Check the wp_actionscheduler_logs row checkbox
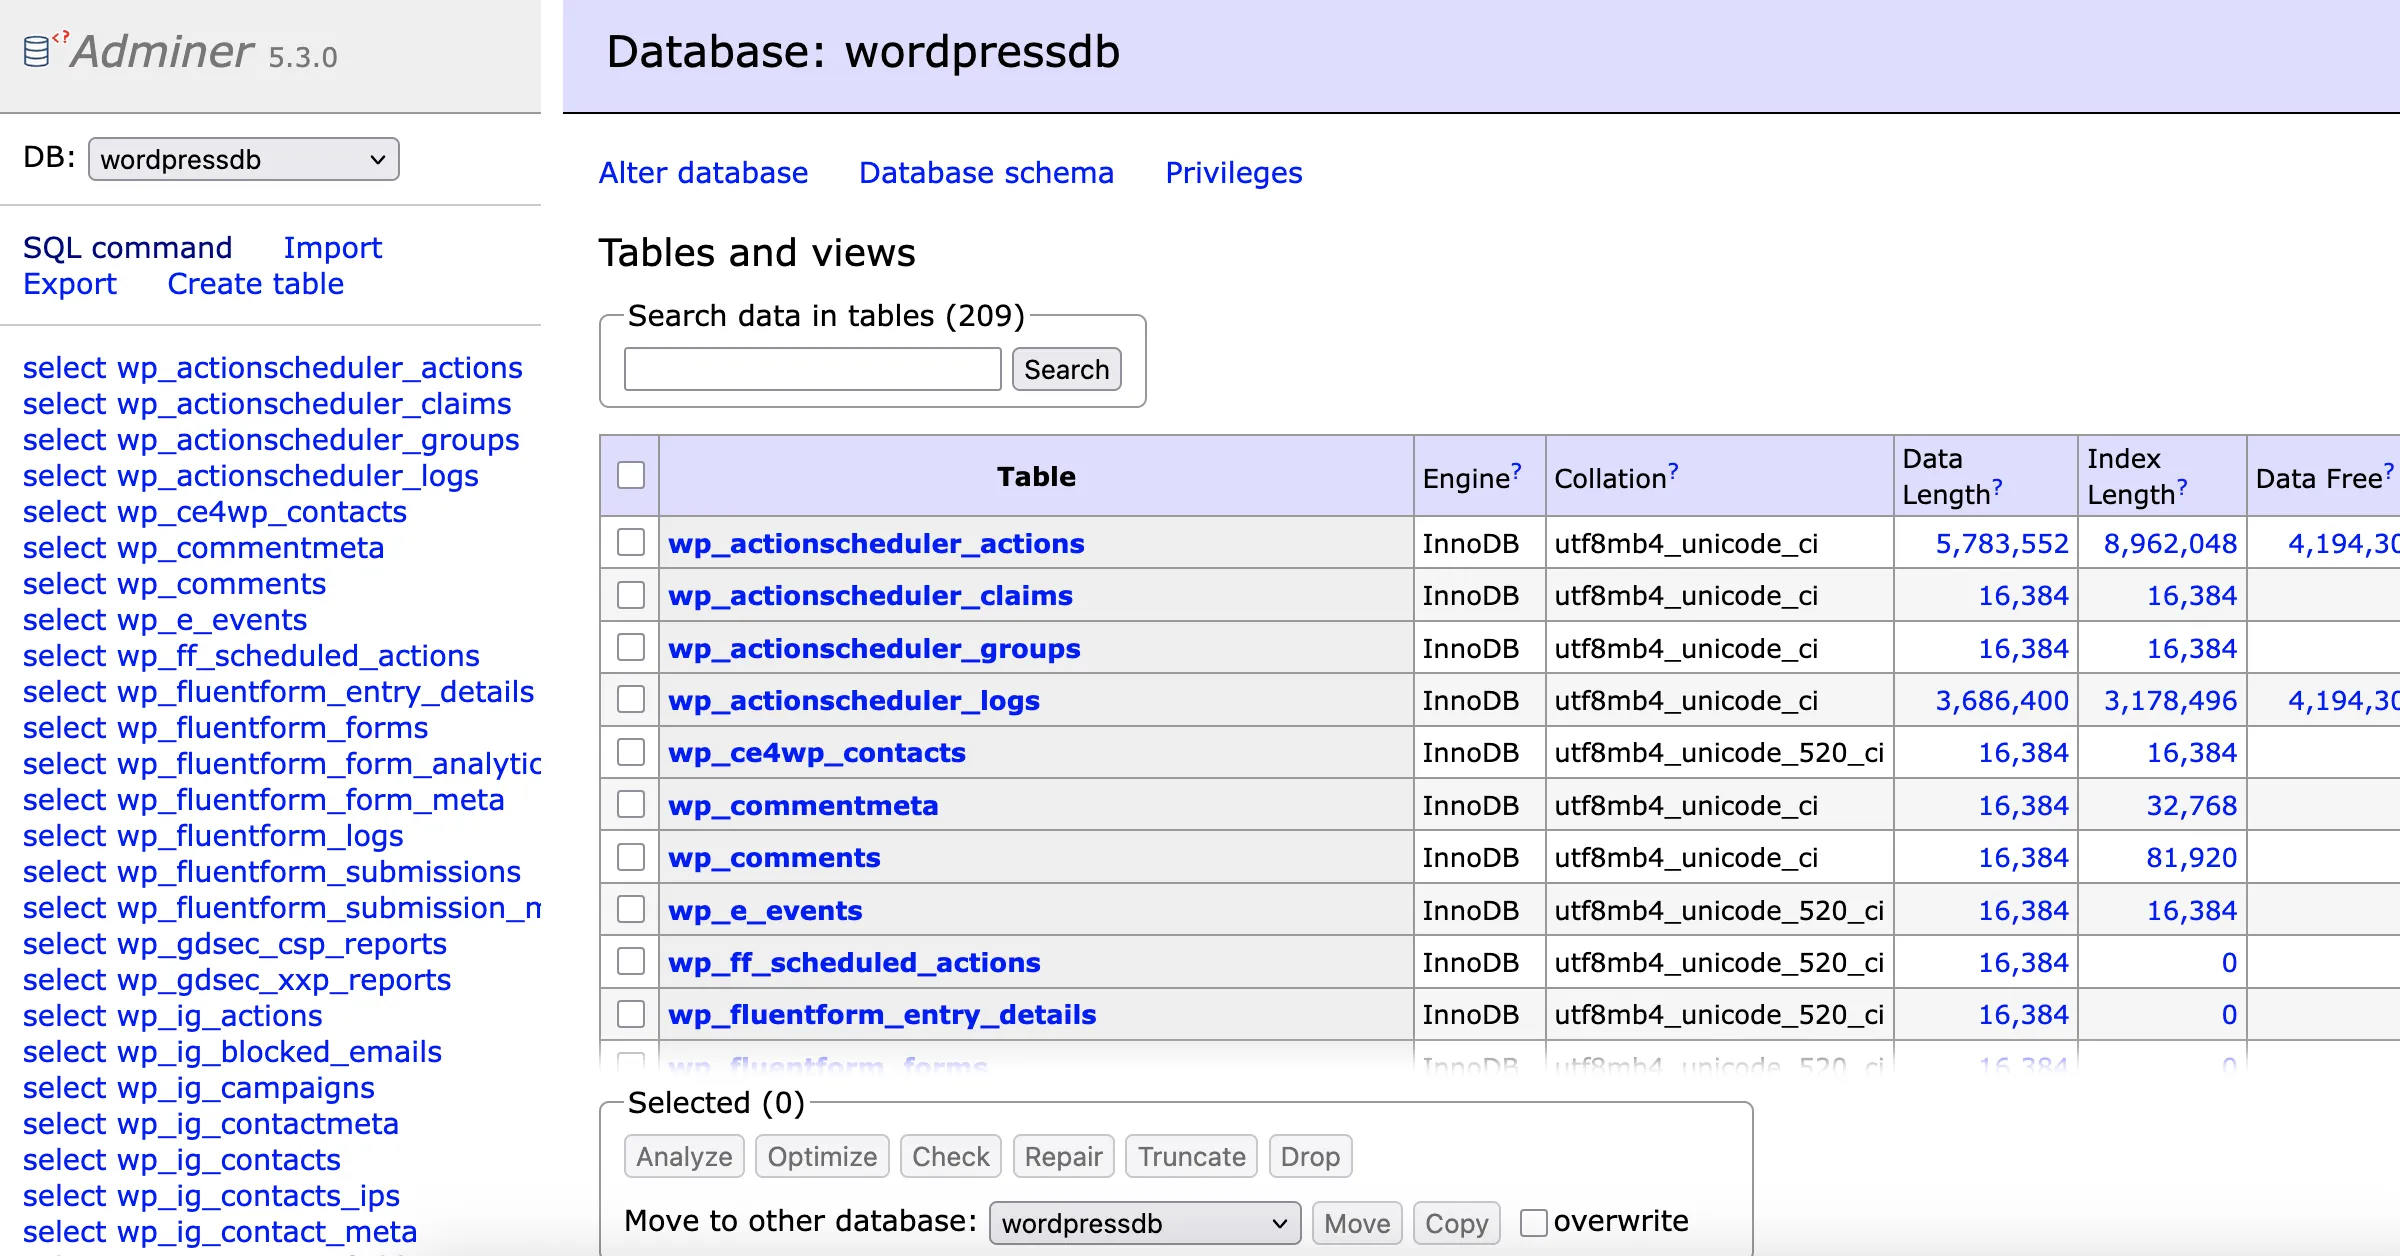The width and height of the screenshot is (2400, 1256). pos(631,699)
